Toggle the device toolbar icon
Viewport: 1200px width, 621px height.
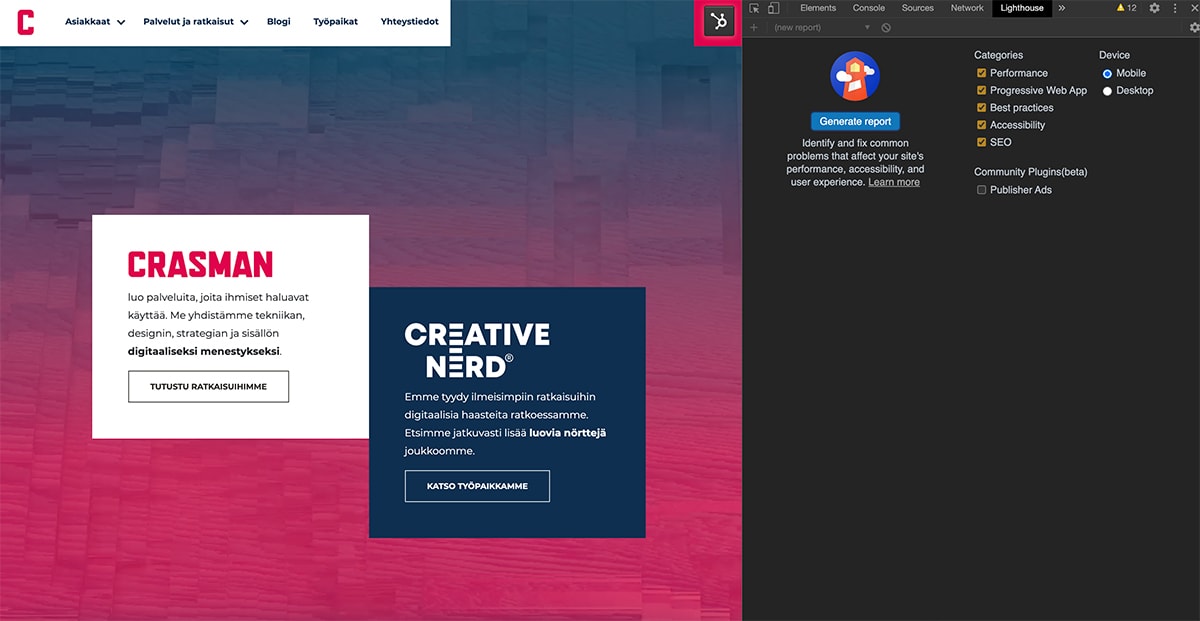tap(773, 8)
